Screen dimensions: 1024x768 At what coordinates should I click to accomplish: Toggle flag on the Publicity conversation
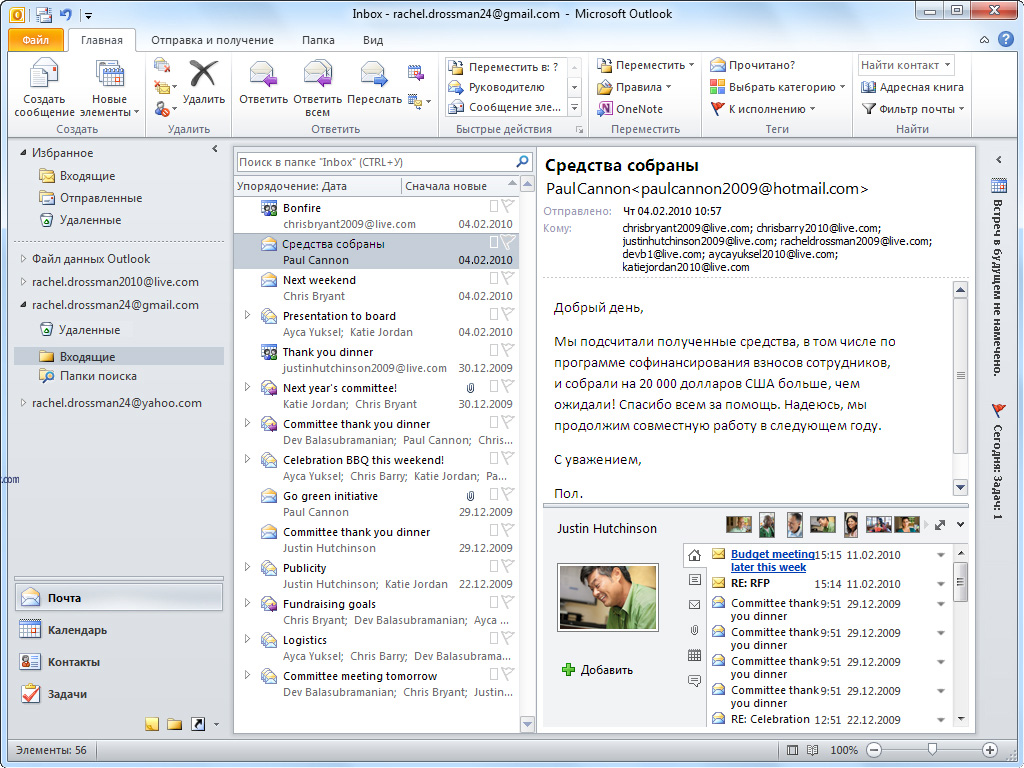pyautogui.click(x=507, y=566)
